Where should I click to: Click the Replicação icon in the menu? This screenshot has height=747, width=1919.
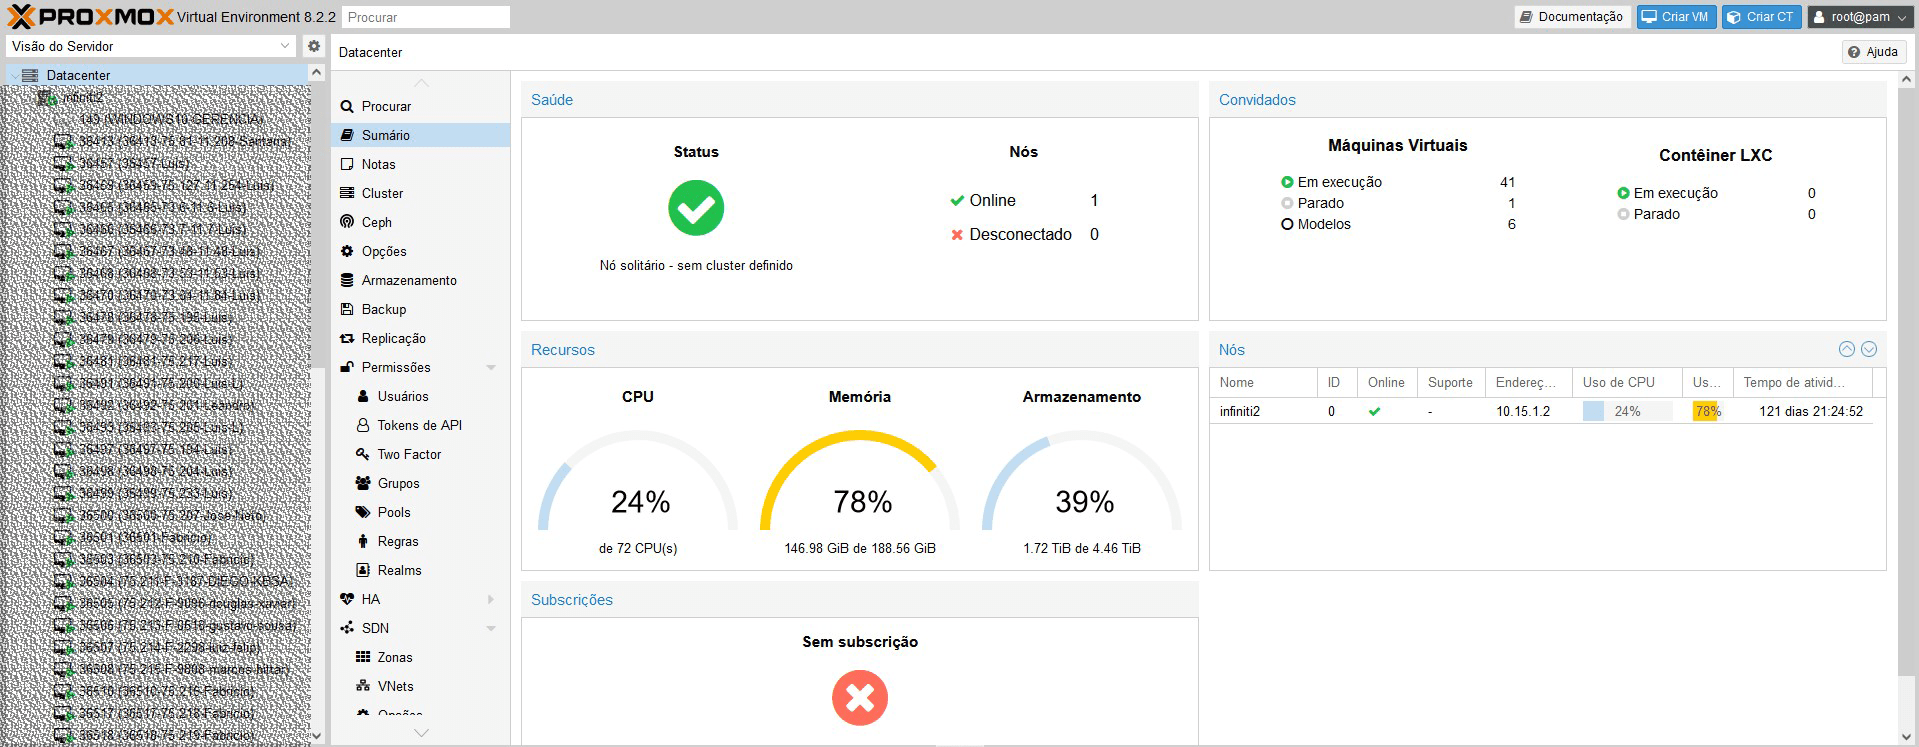347,338
